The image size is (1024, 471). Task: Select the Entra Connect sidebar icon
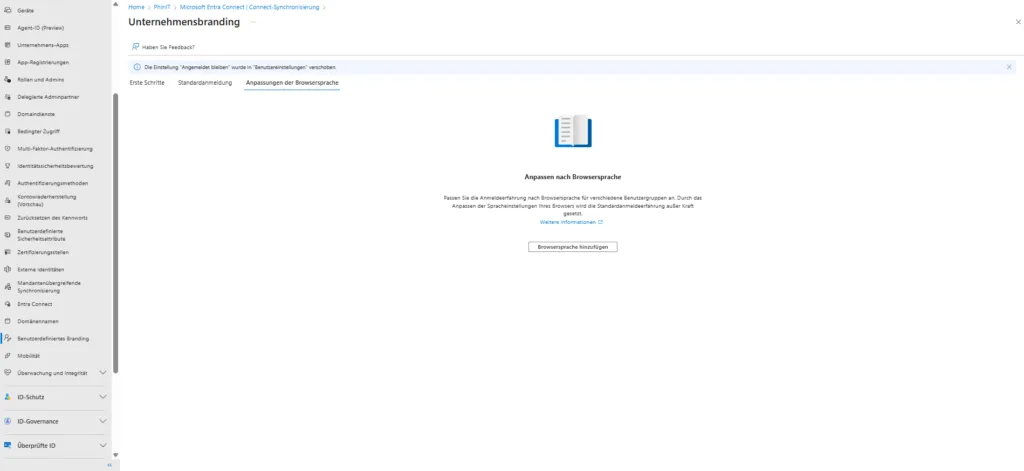pos(7,303)
